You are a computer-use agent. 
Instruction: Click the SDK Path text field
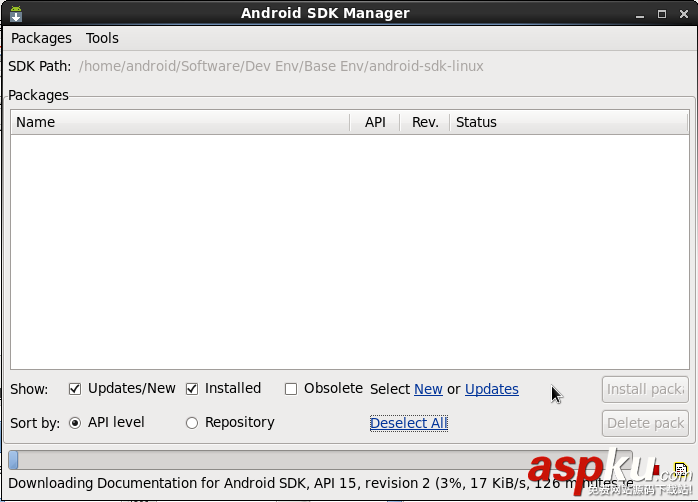click(281, 66)
